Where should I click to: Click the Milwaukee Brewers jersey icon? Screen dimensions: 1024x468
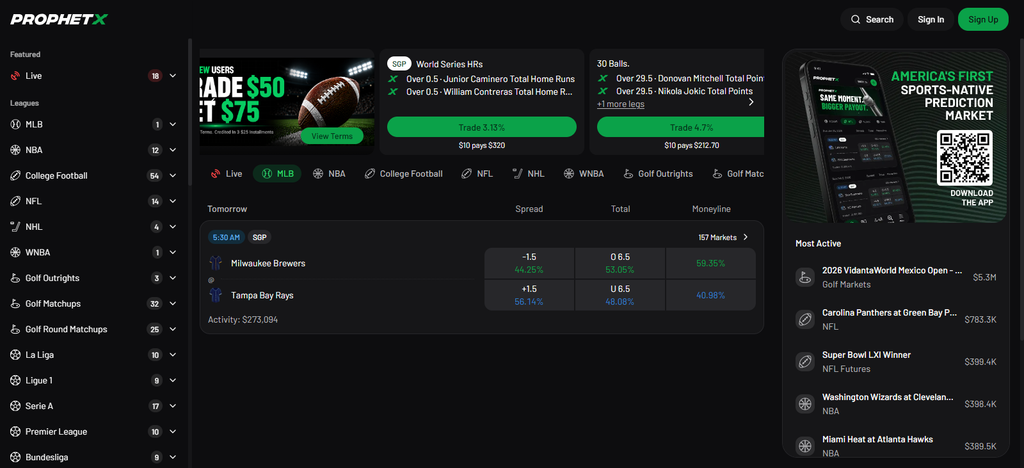pyautogui.click(x=216, y=263)
